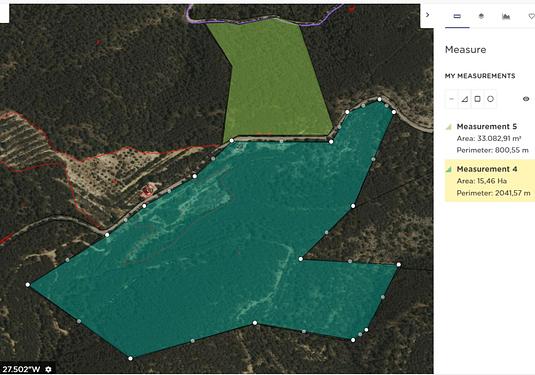Open the elevation profile tab icon
This screenshot has height=375, width=535.
click(506, 16)
